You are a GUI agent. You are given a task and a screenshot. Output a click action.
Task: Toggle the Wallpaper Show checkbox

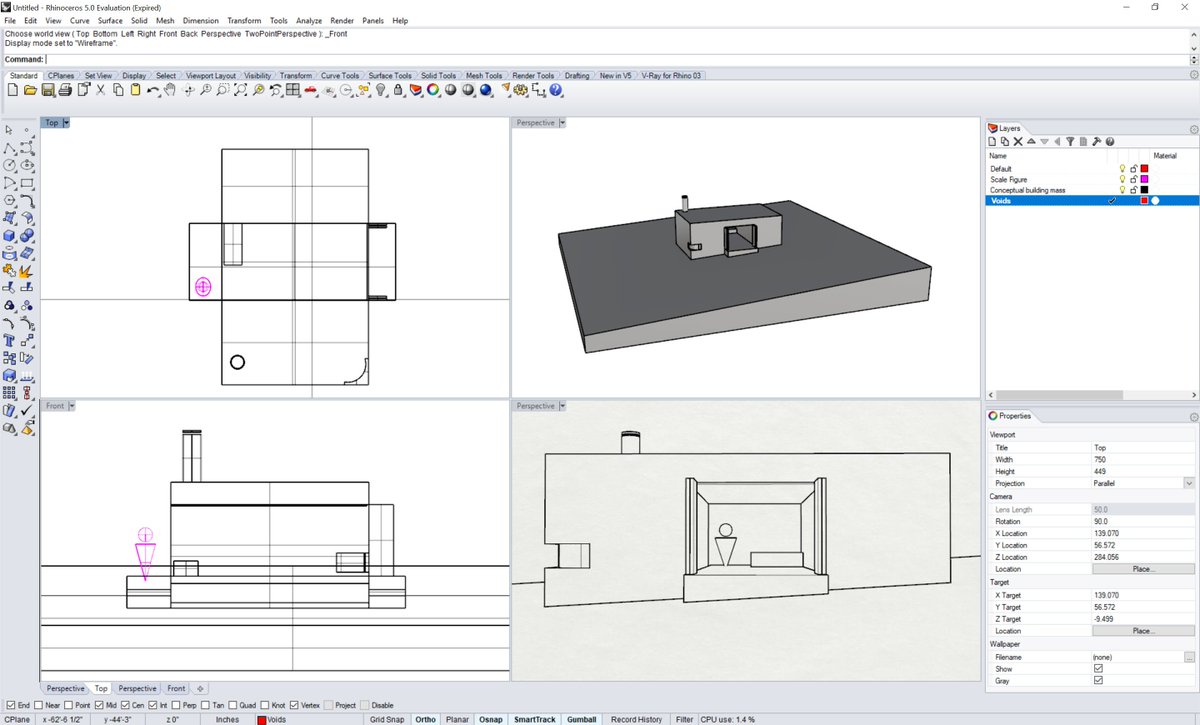tap(1098, 668)
